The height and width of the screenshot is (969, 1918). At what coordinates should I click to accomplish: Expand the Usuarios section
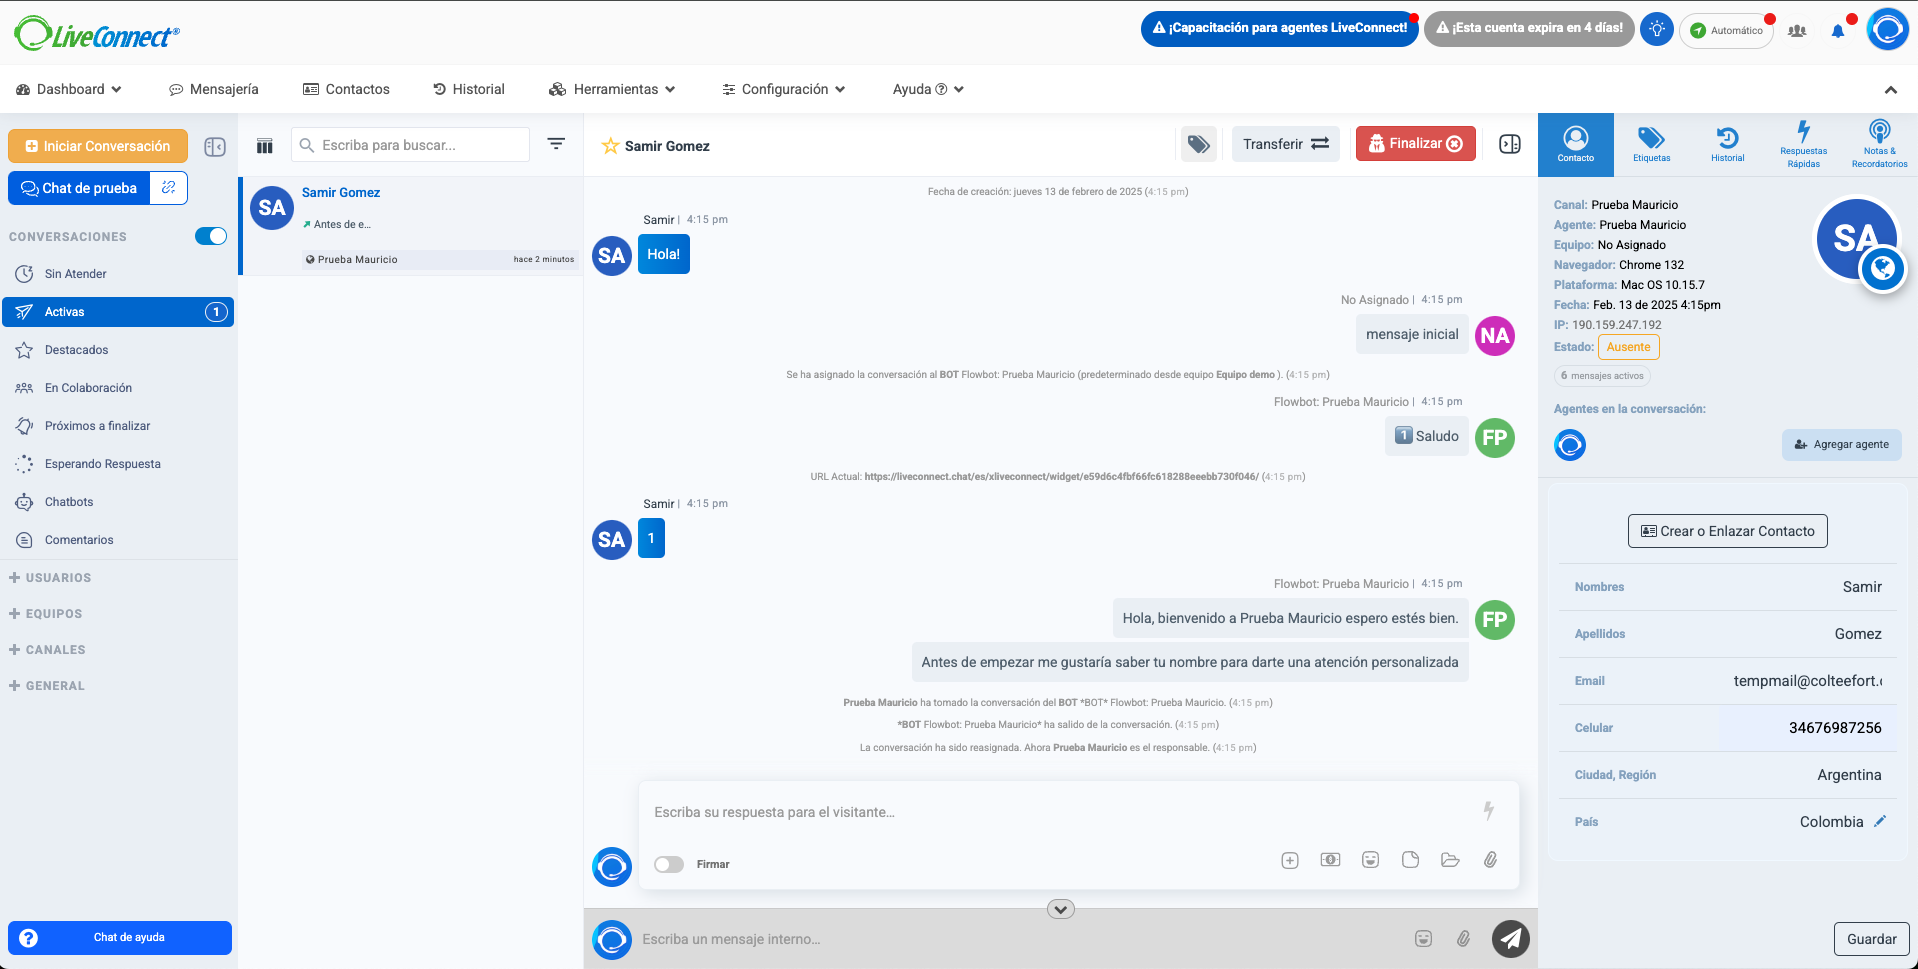pyautogui.click(x=50, y=578)
